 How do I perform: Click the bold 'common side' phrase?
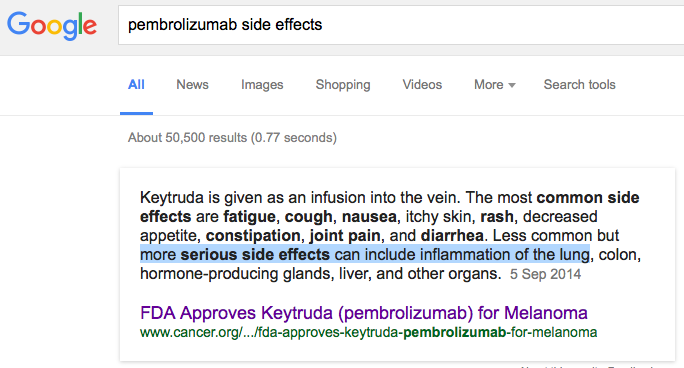tap(588, 198)
